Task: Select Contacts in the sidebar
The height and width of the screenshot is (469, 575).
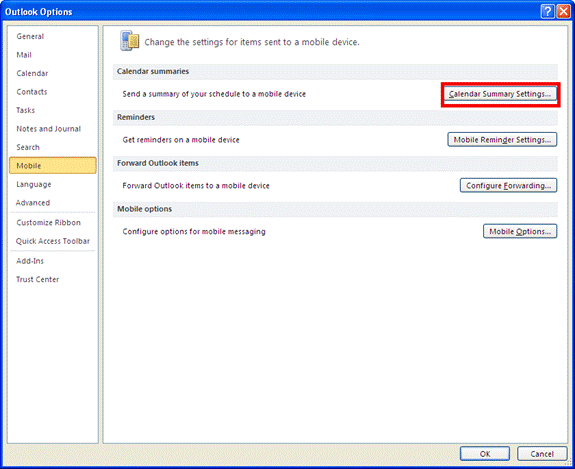Action: 32,92
